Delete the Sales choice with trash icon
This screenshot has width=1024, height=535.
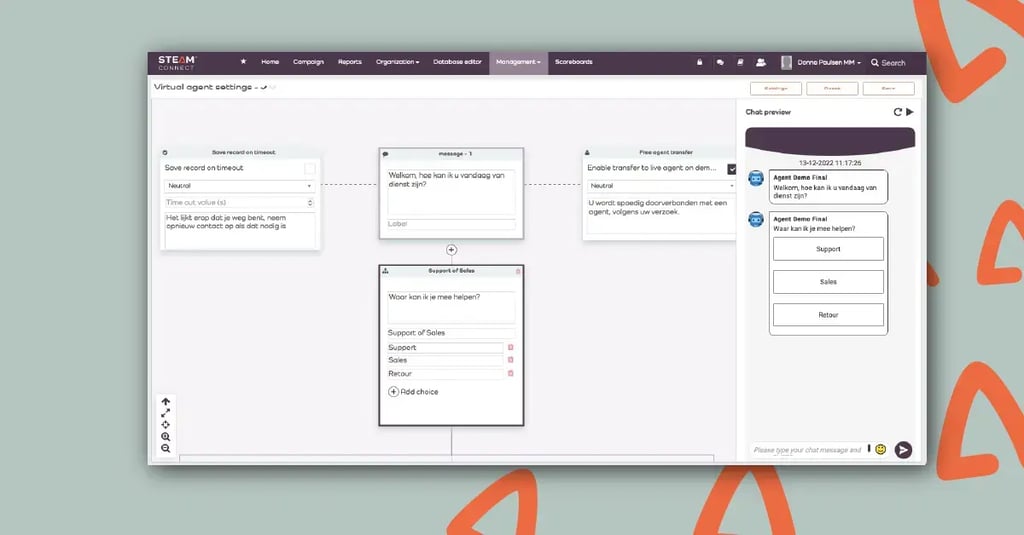511,360
